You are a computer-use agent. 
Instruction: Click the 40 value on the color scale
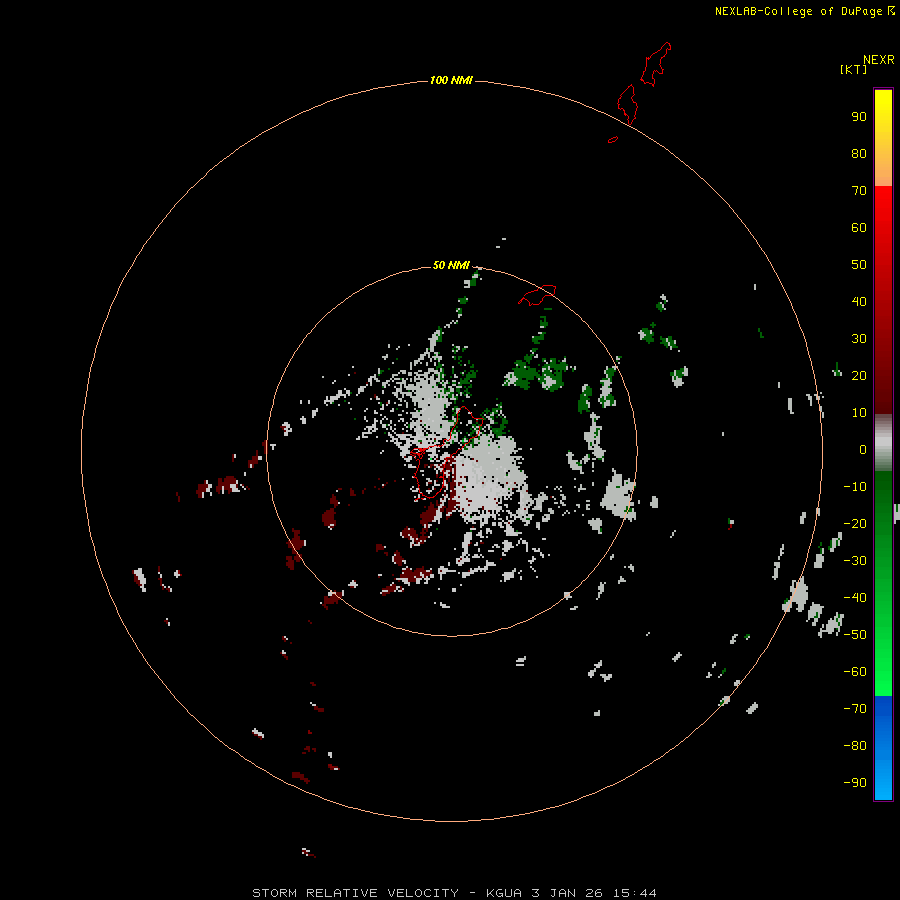point(859,301)
